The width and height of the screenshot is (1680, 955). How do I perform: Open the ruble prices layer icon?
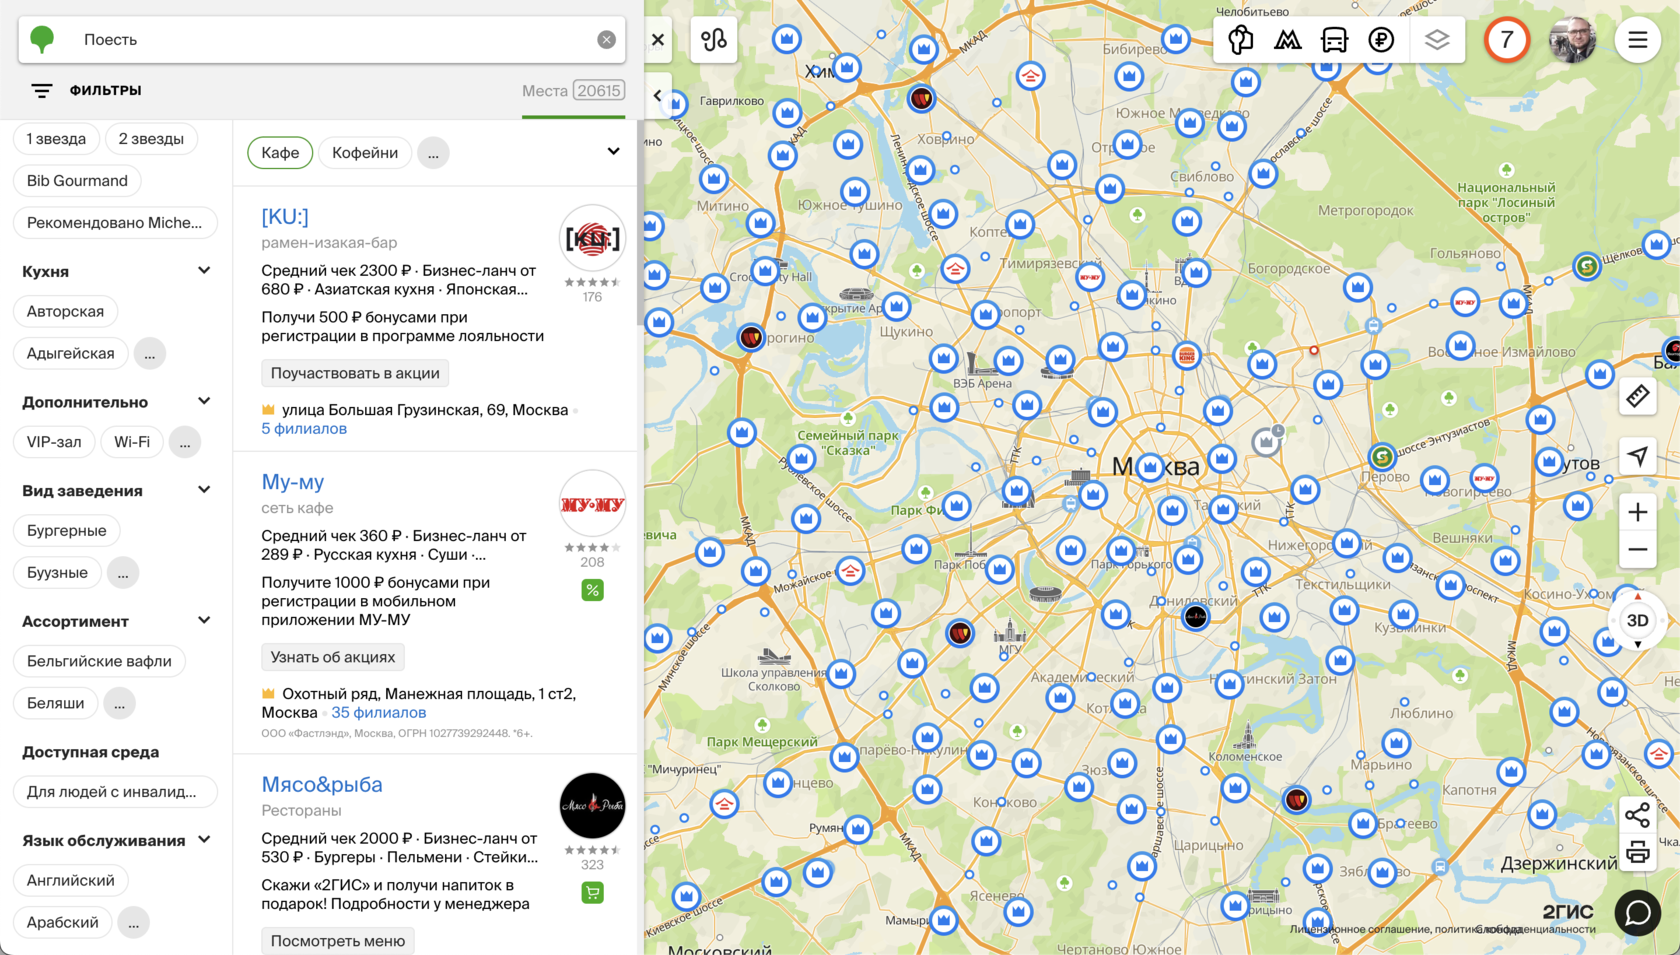(x=1382, y=40)
